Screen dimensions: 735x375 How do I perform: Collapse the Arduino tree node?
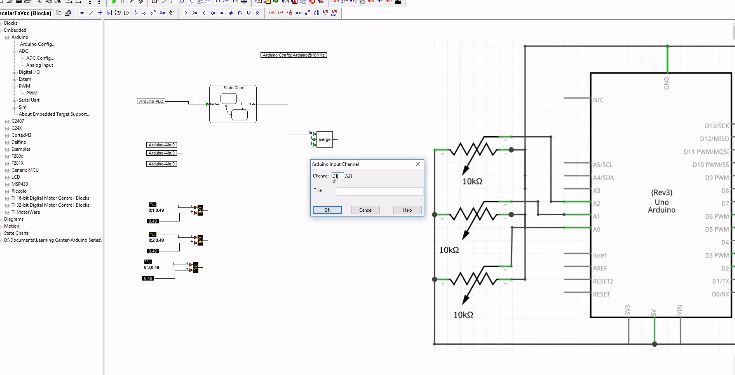click(7, 37)
